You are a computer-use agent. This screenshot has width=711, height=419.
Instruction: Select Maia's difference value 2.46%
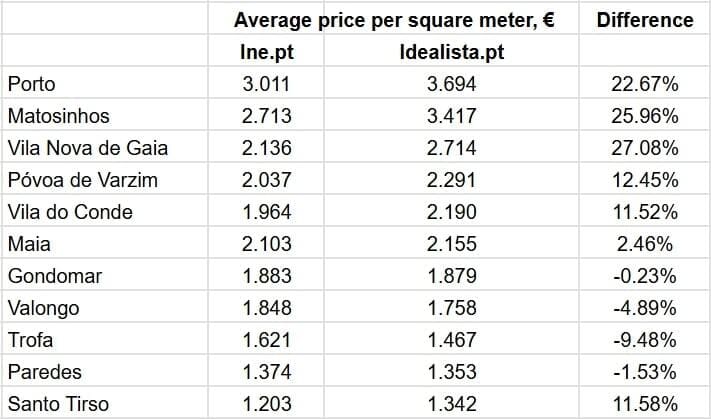pos(644,244)
